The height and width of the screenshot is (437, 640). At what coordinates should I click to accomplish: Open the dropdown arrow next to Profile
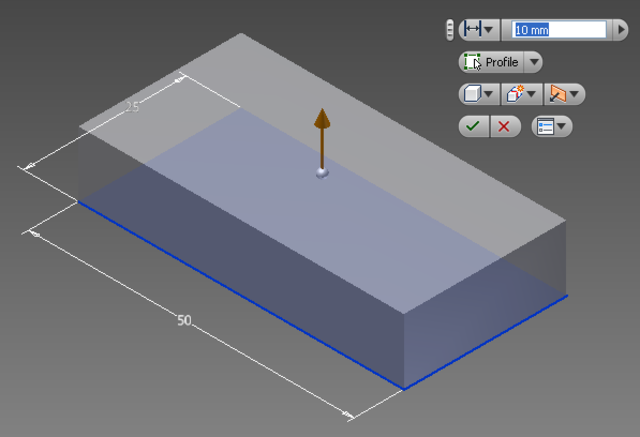pyautogui.click(x=533, y=62)
